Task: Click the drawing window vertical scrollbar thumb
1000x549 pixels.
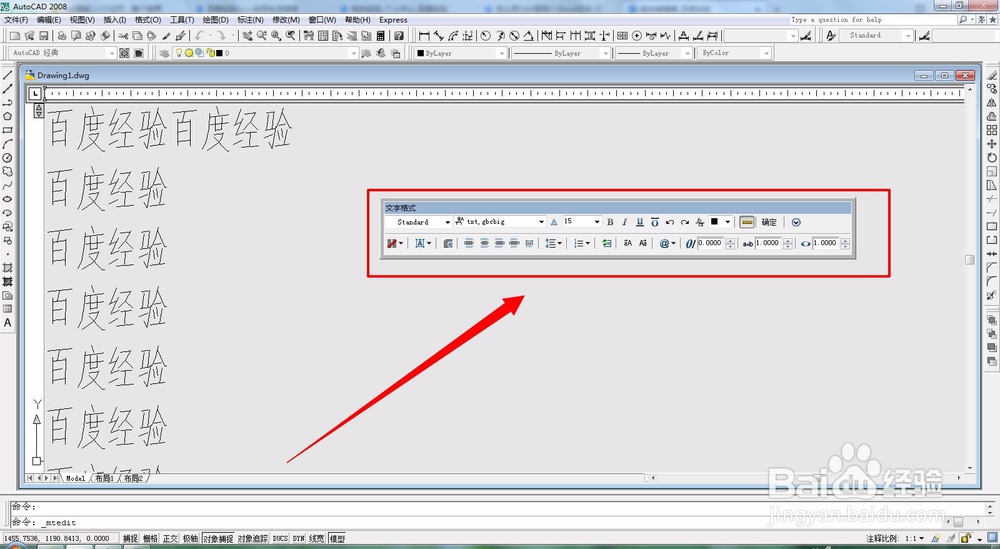Action: coord(969,260)
